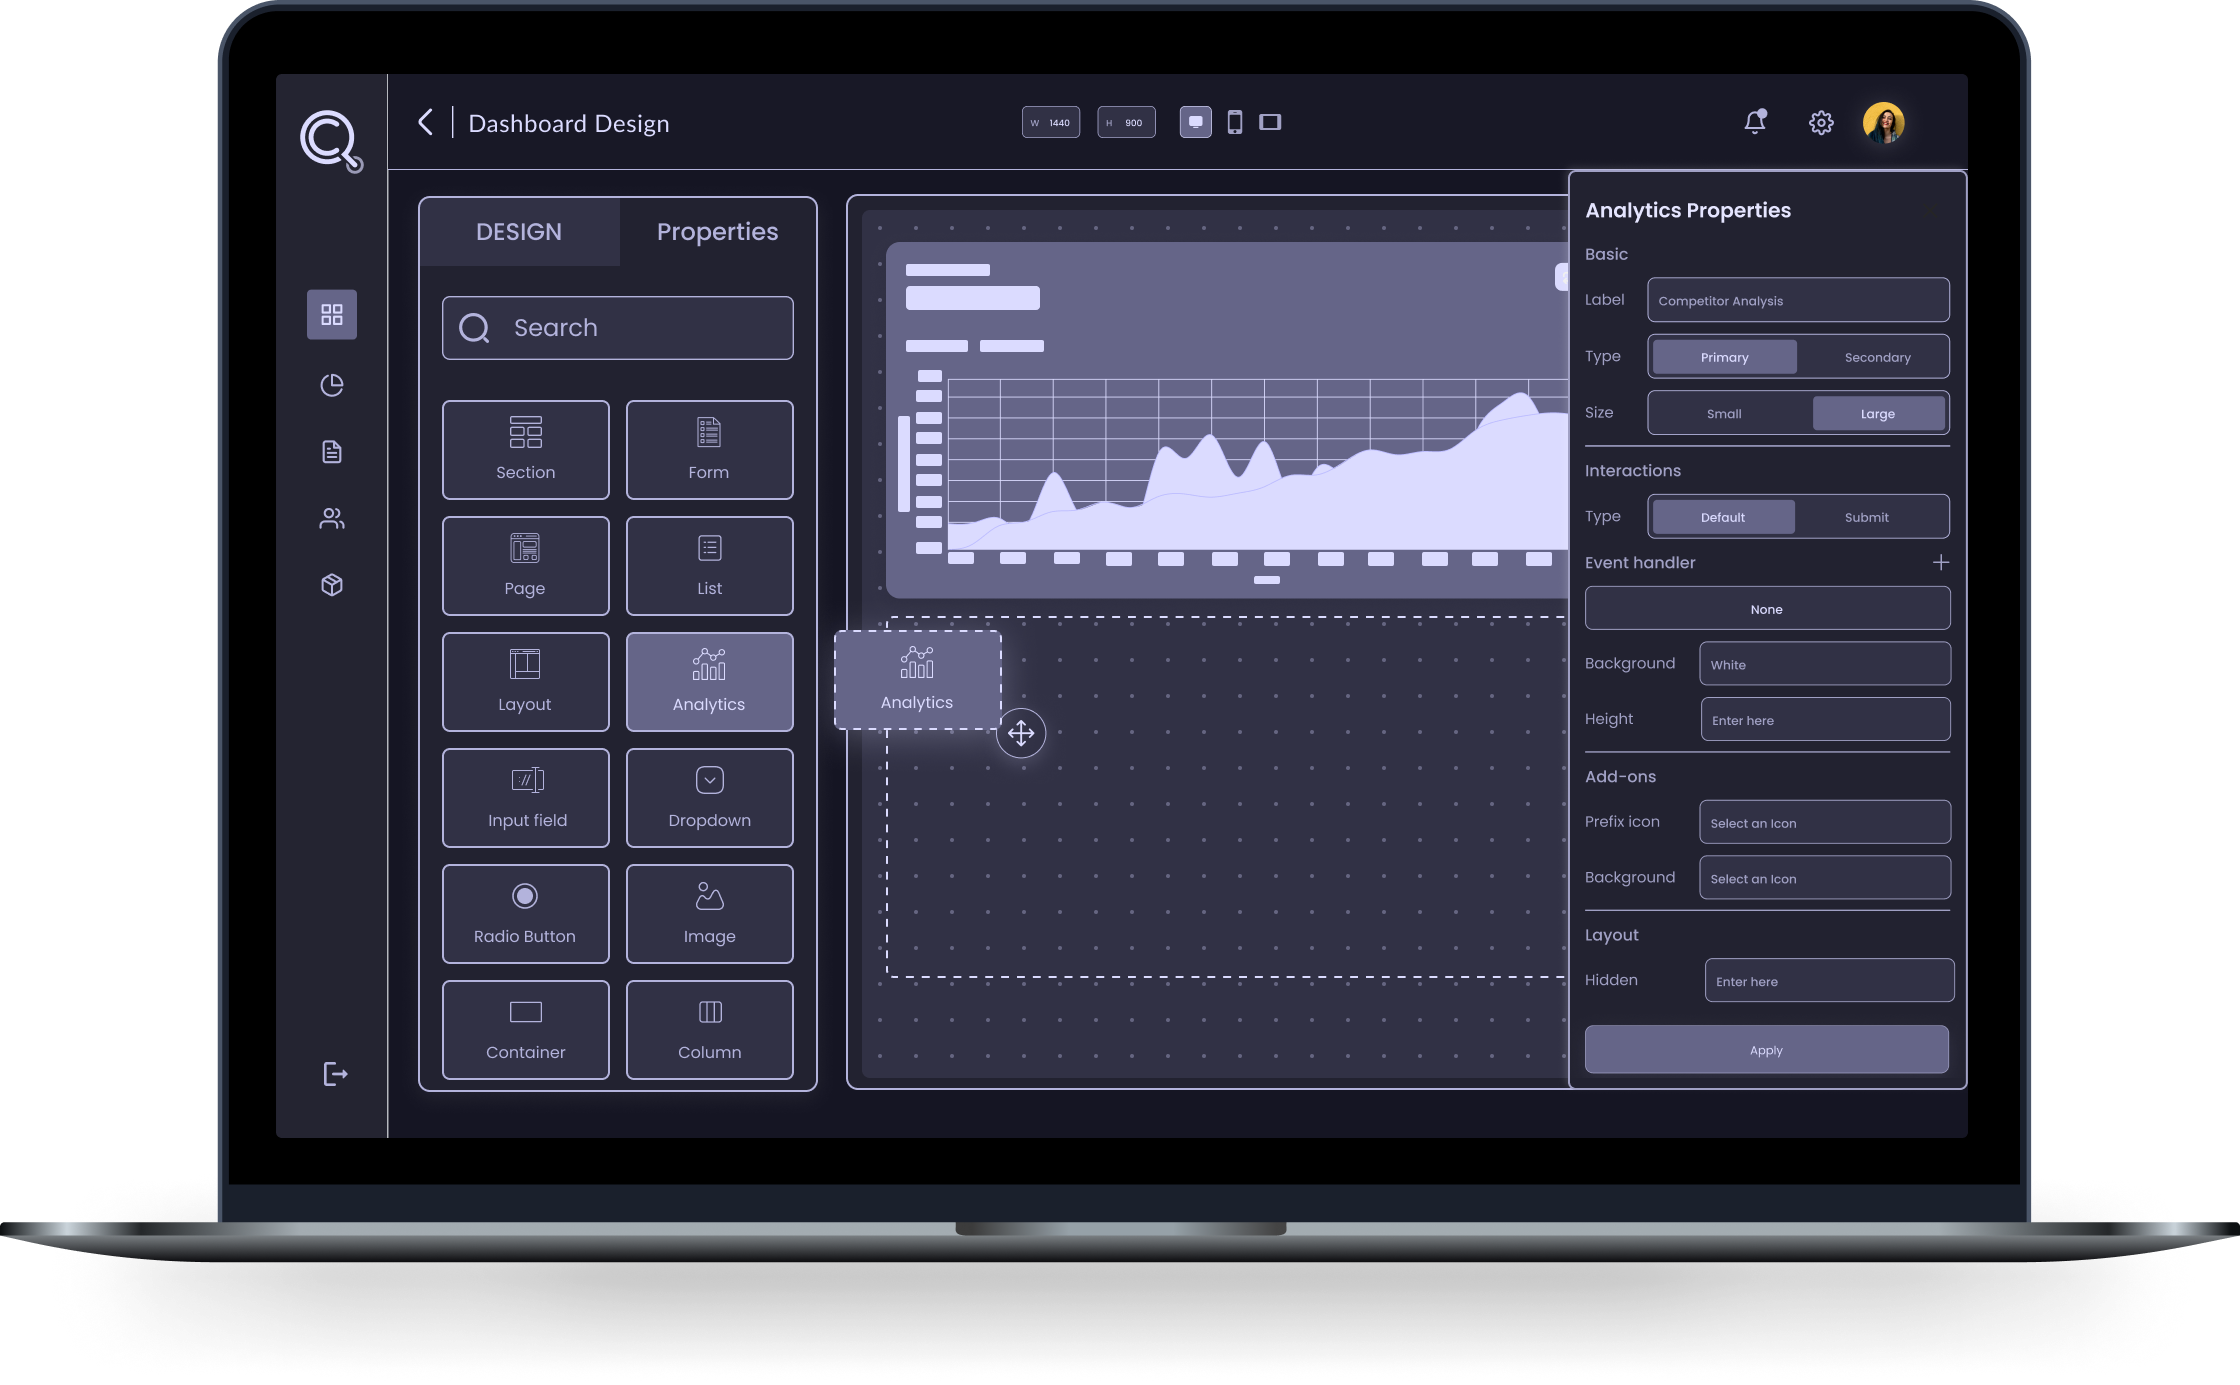The image size is (2240, 1385).
Task: Select the mobile phone preview icon
Action: pos(1235,122)
